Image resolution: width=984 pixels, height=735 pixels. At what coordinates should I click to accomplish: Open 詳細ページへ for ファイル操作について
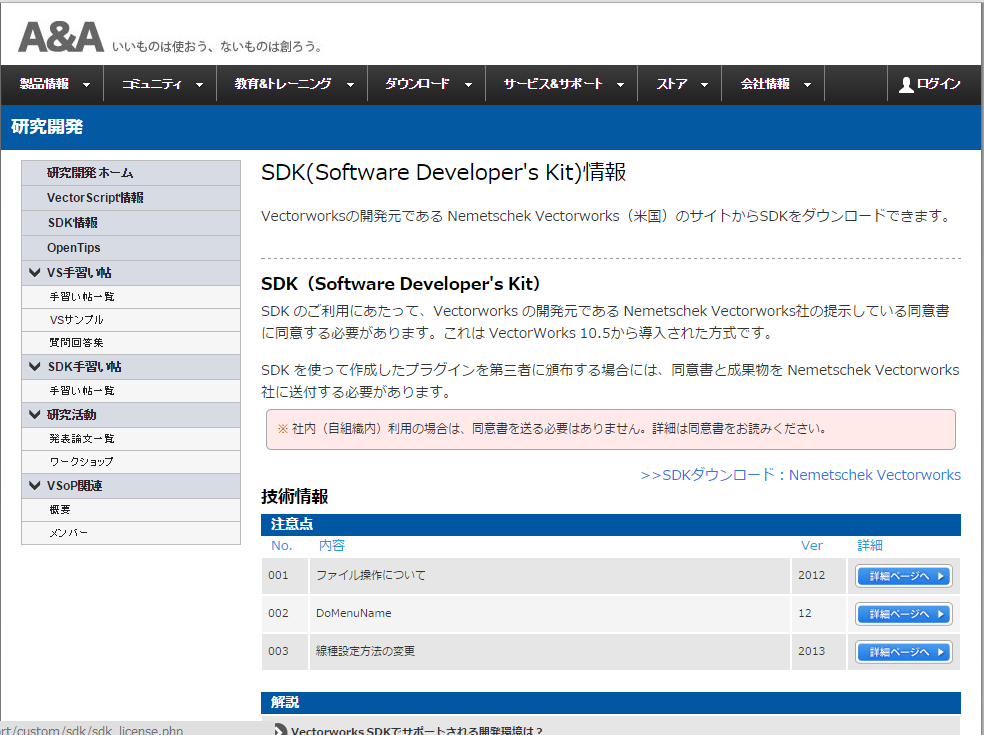(904, 576)
